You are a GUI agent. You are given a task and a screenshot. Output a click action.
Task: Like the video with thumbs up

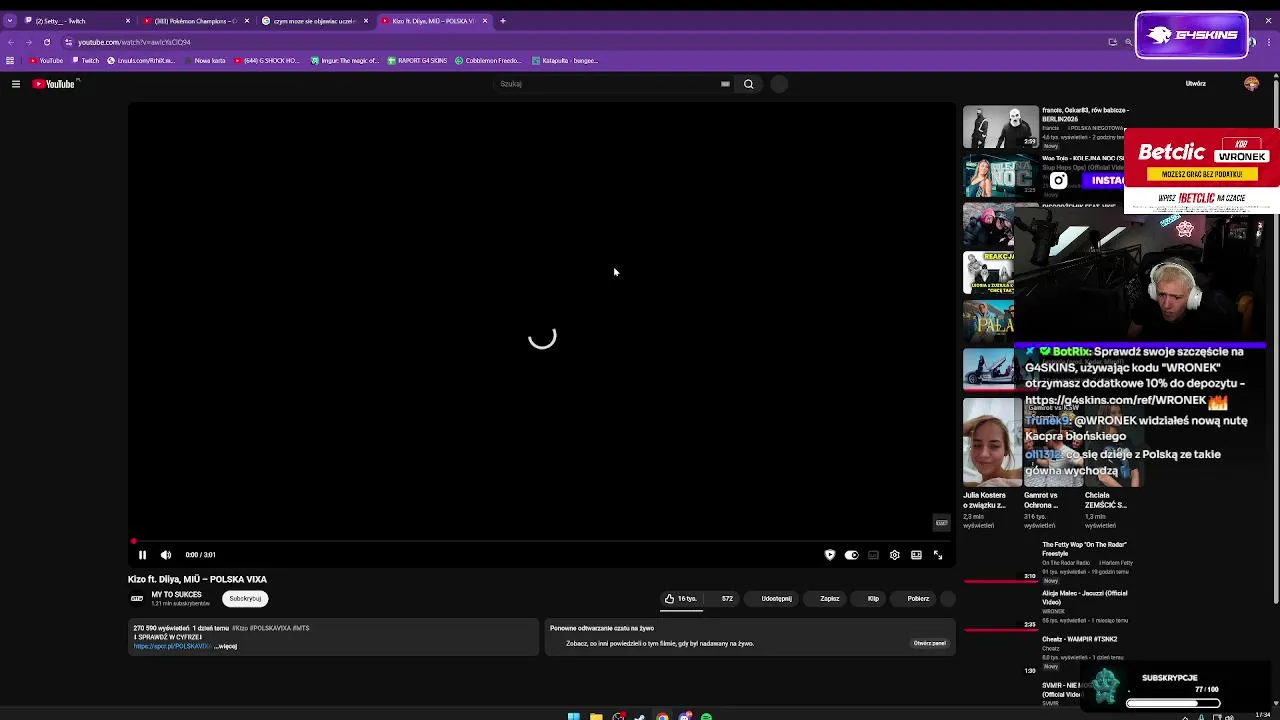(680, 599)
